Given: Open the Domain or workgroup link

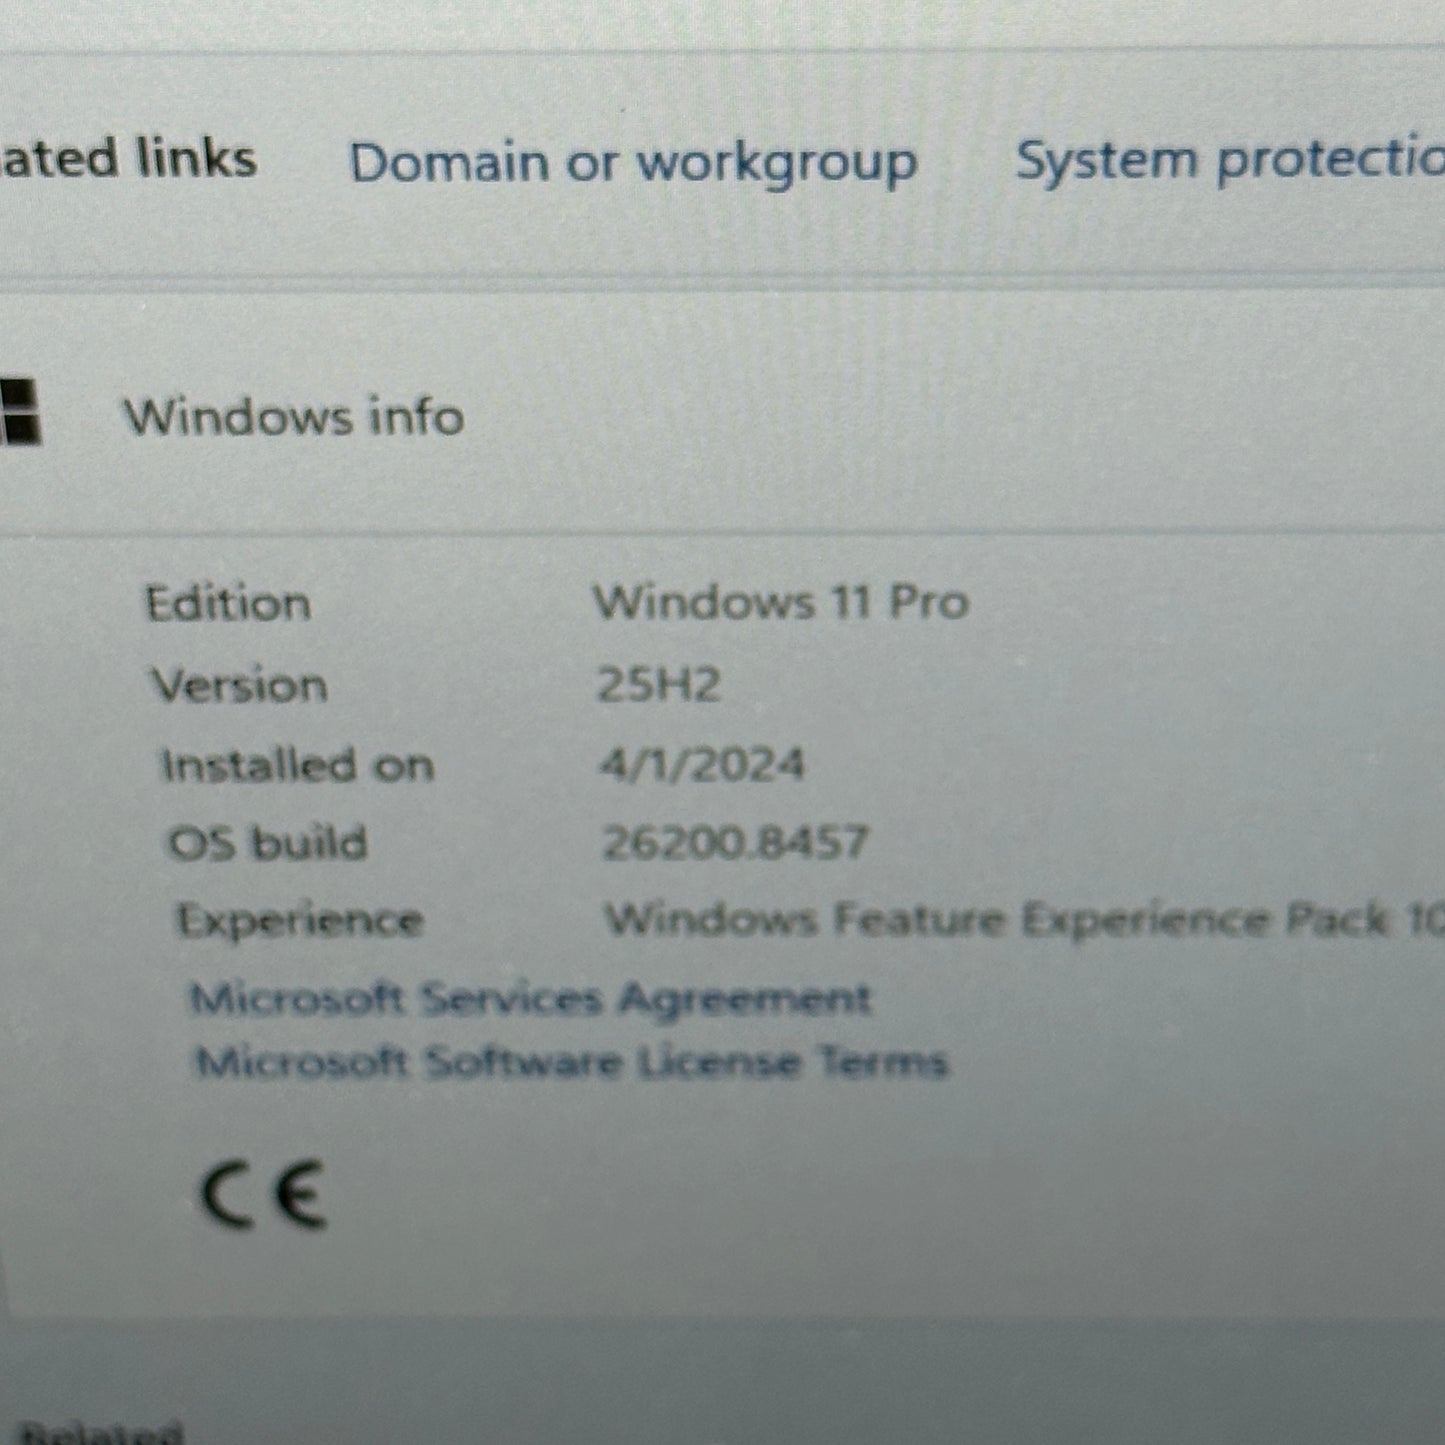Looking at the screenshot, I should (x=633, y=162).
